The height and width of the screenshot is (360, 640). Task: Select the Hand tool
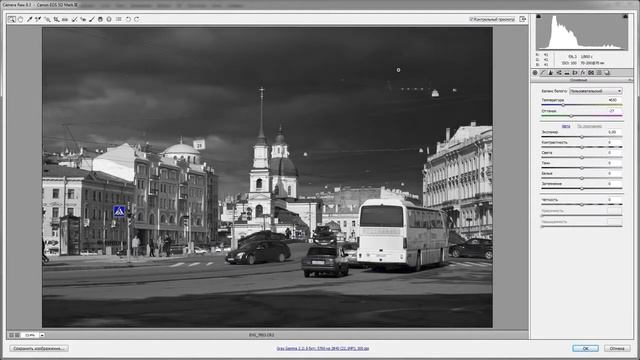click(20, 19)
